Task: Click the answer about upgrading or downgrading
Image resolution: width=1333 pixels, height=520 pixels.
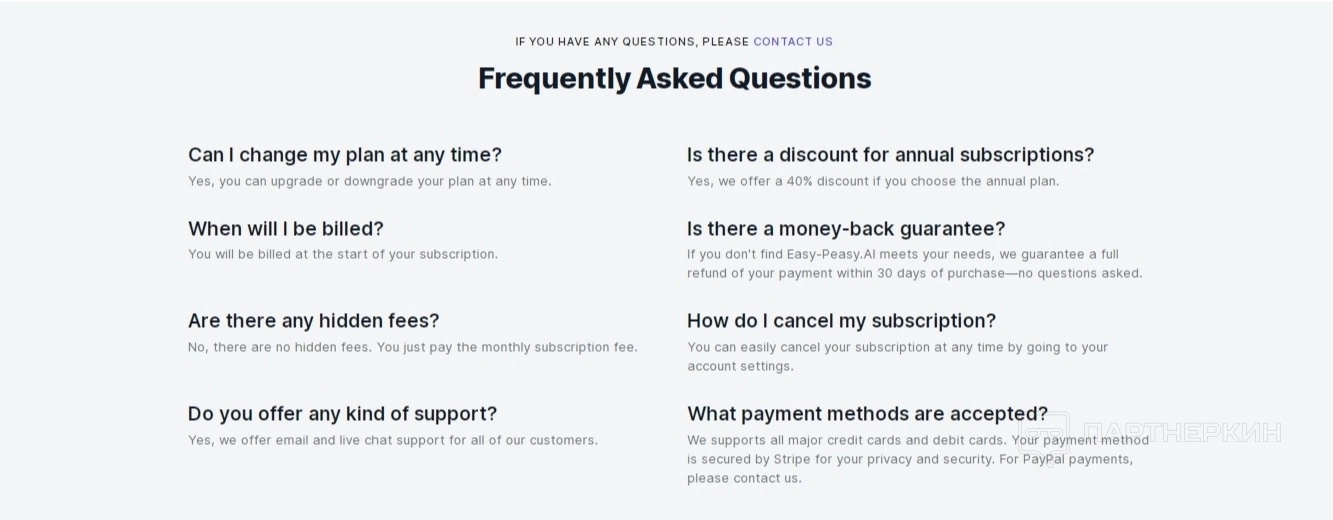Action: point(369,181)
